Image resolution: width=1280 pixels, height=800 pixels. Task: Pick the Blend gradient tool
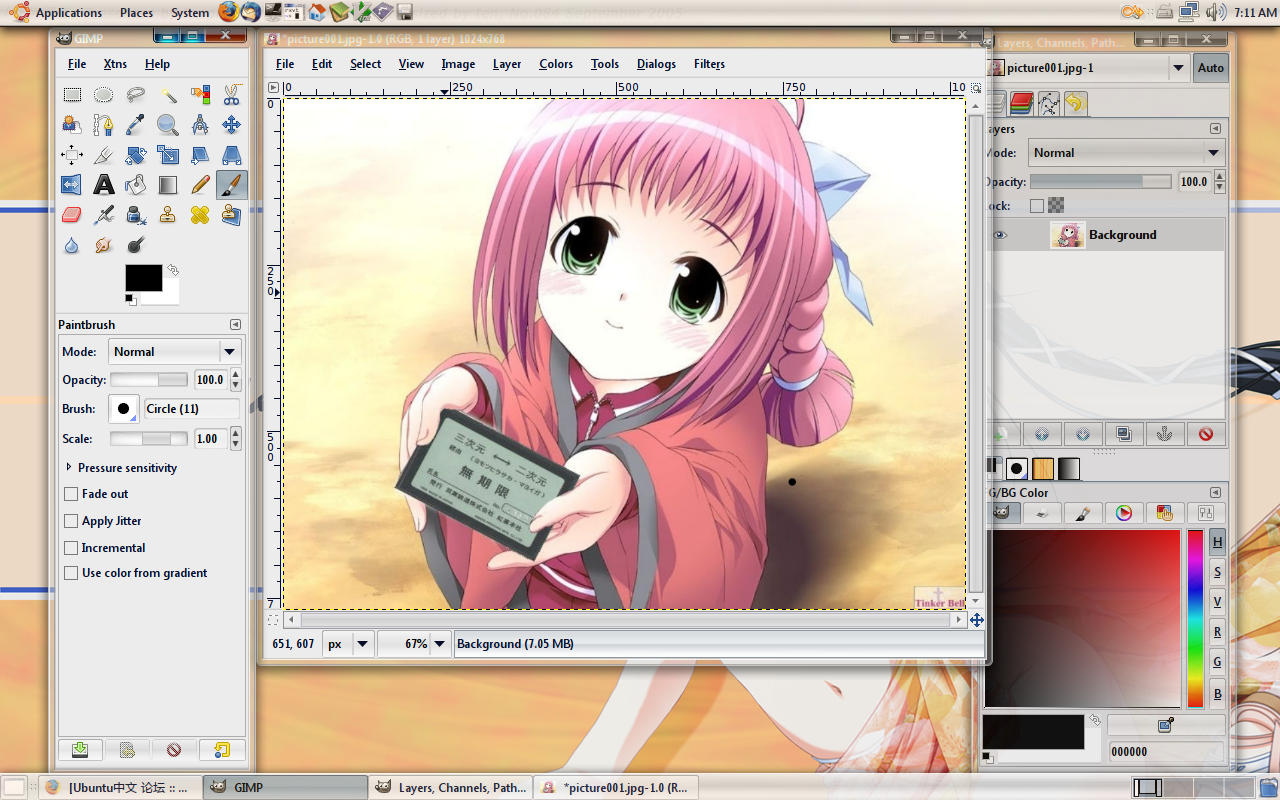pos(168,185)
